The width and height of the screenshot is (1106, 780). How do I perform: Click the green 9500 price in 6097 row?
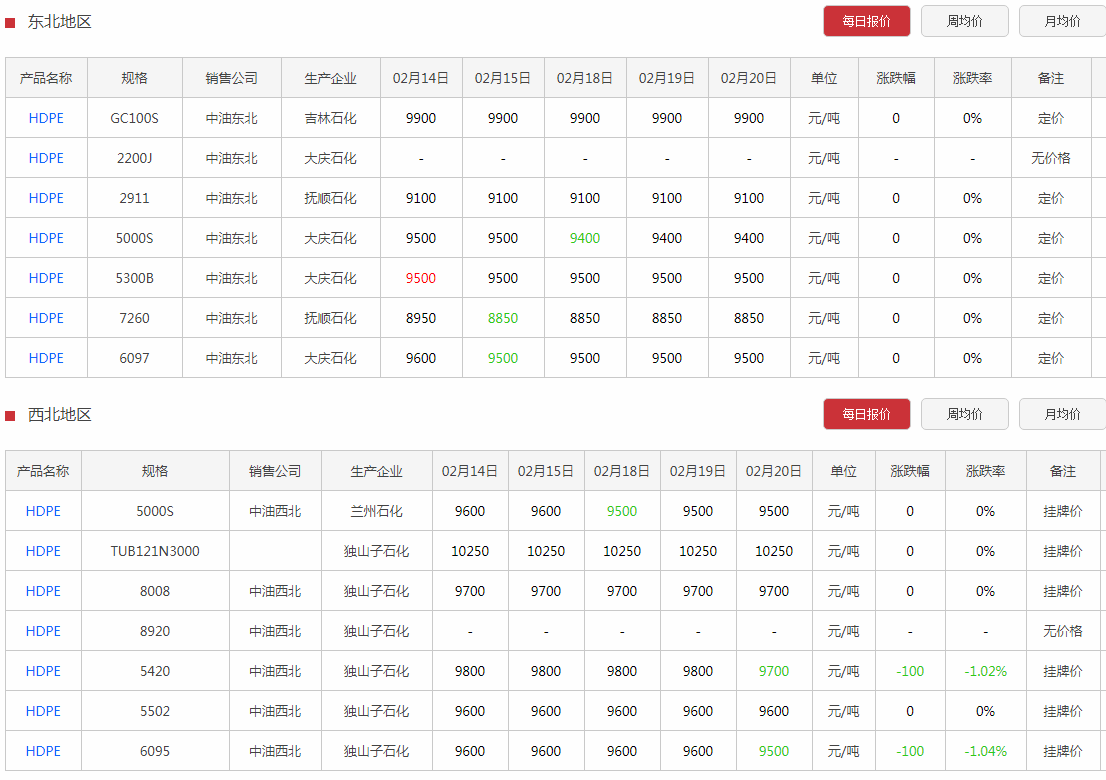click(x=503, y=358)
